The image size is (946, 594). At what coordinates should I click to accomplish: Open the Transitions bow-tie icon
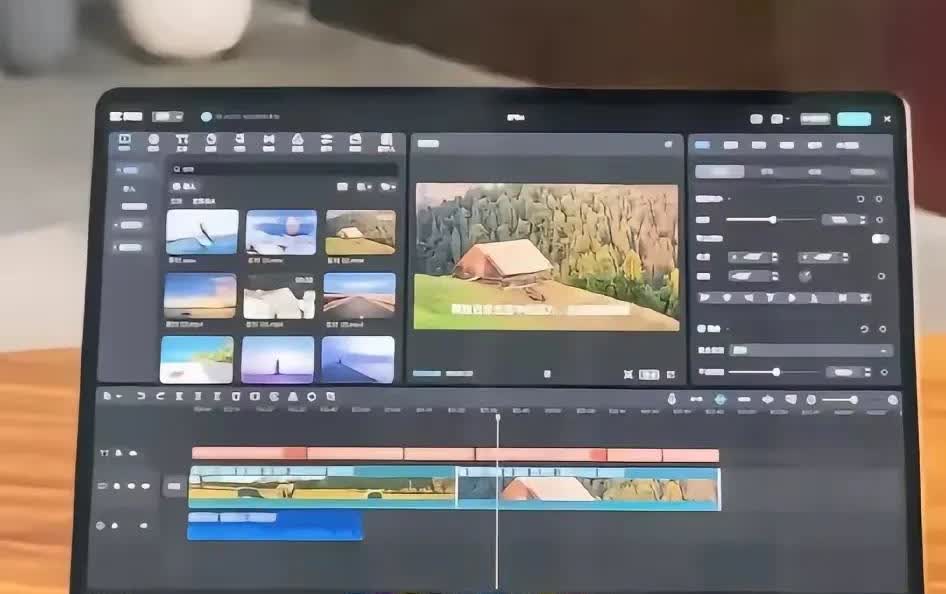pos(268,142)
